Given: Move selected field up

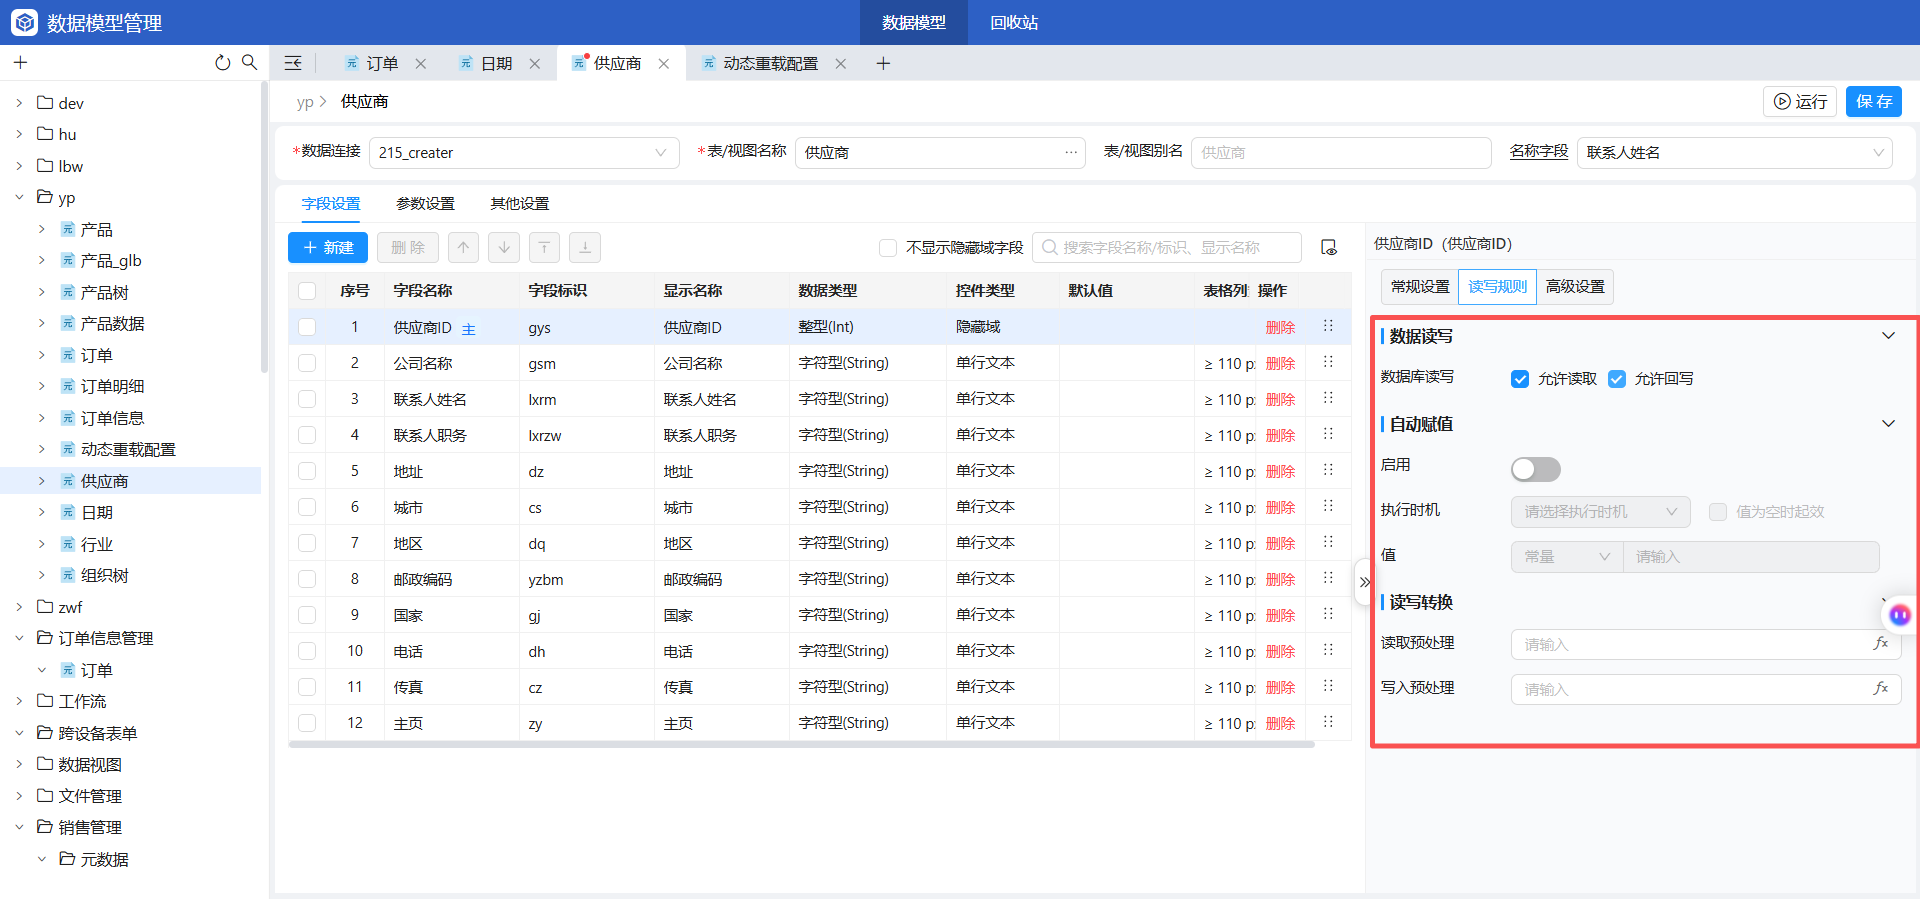Looking at the screenshot, I should pyautogui.click(x=463, y=247).
